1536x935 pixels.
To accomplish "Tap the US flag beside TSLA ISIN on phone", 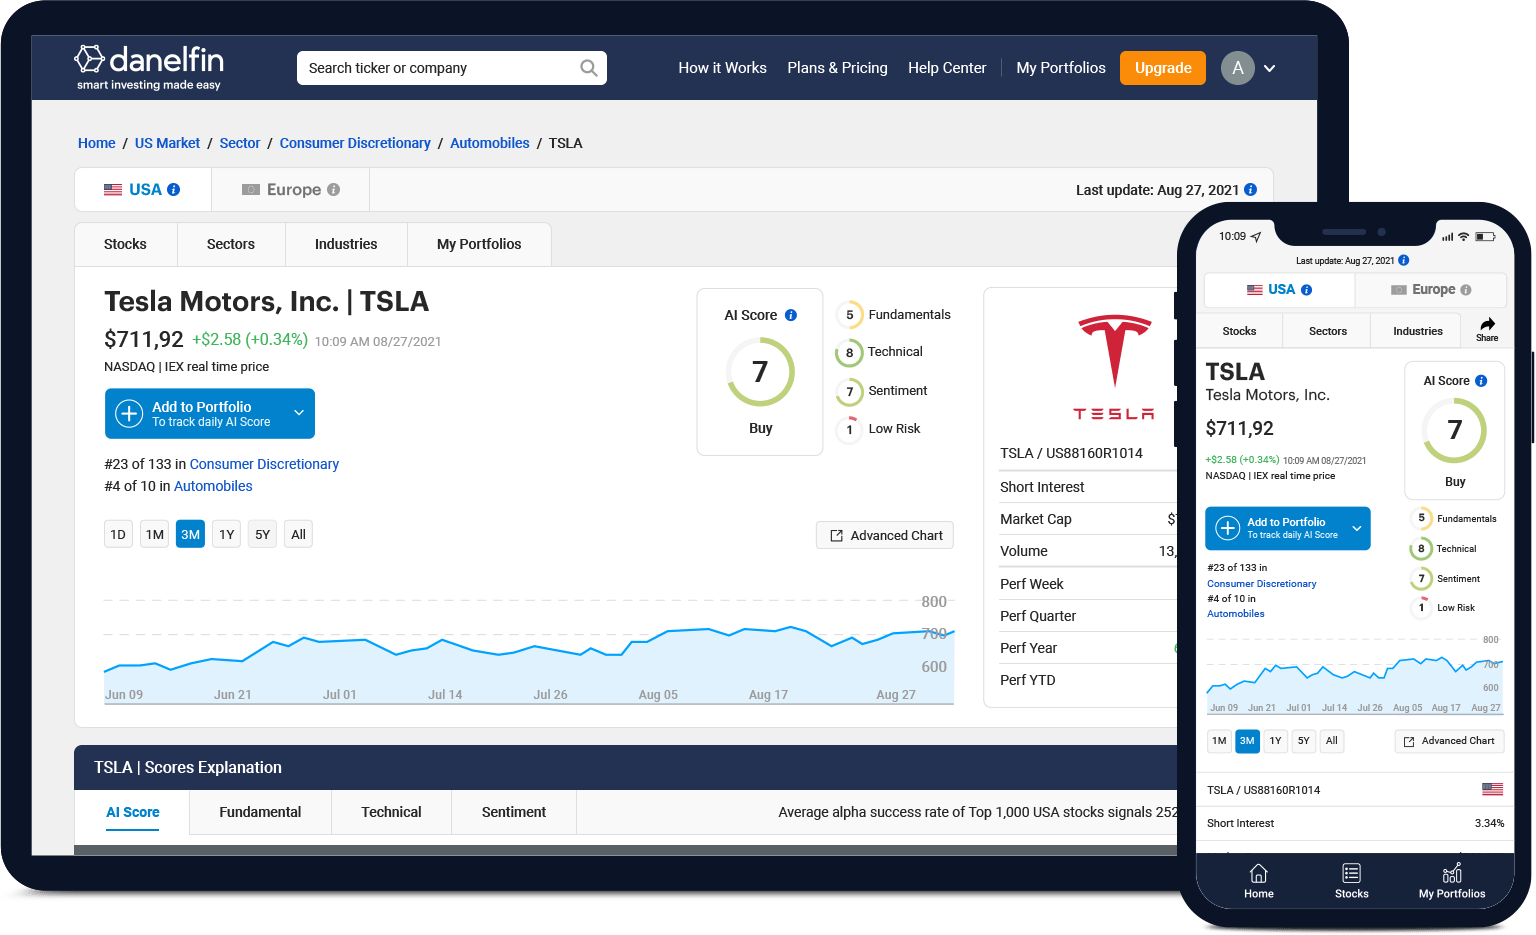I will [x=1492, y=790].
